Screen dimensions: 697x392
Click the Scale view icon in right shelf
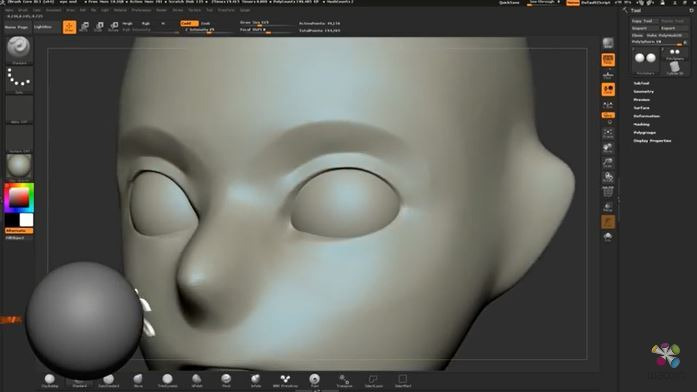(608, 163)
